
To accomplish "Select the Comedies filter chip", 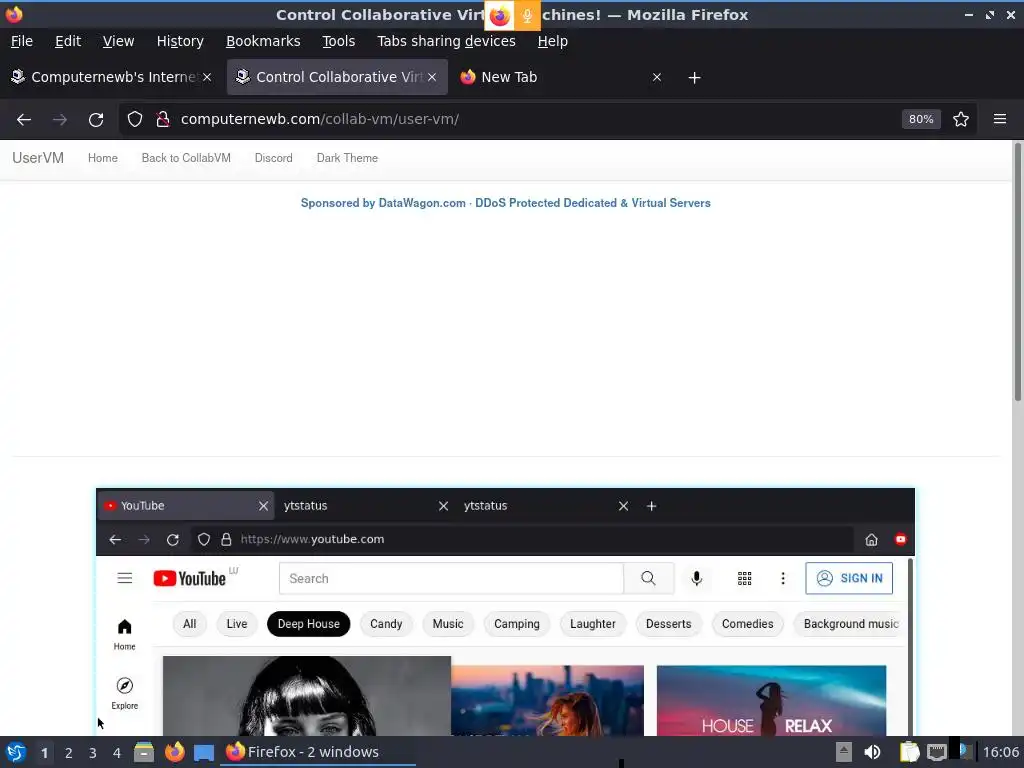I will [747, 624].
